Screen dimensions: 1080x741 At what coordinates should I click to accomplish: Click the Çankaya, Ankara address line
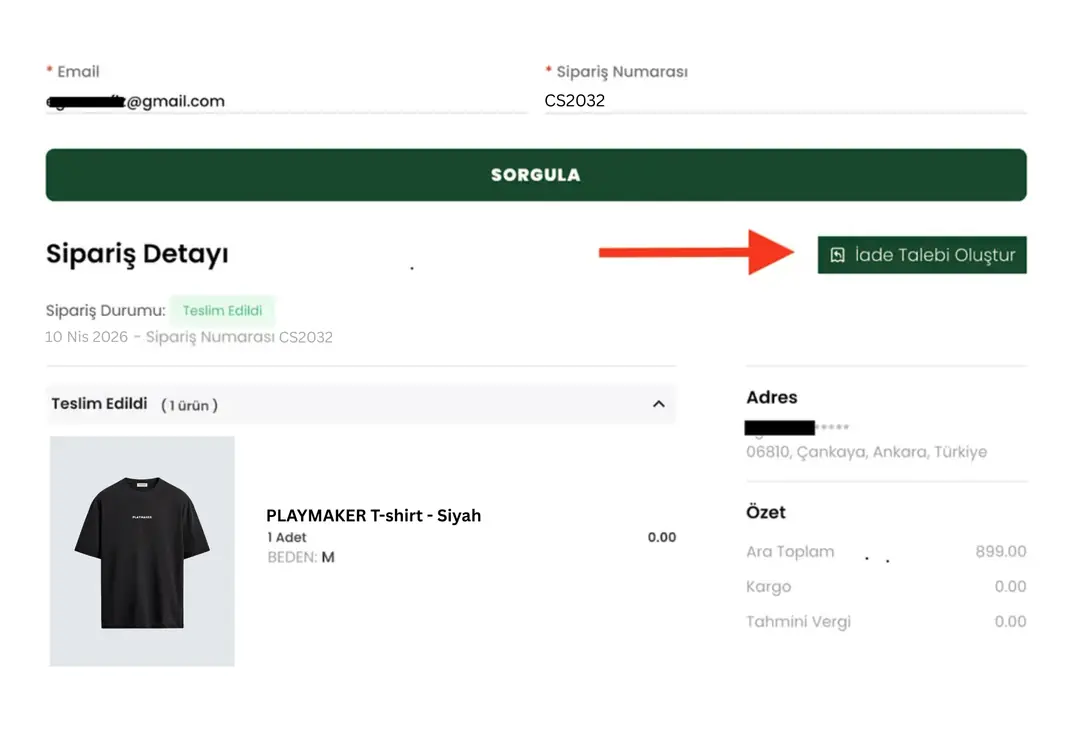pyautogui.click(x=866, y=452)
